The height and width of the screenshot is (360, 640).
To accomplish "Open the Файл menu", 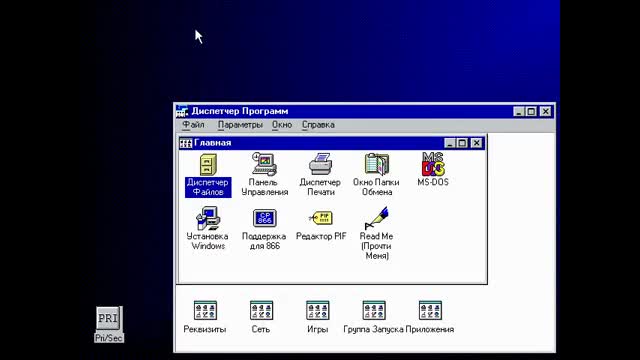I will 193,125.
